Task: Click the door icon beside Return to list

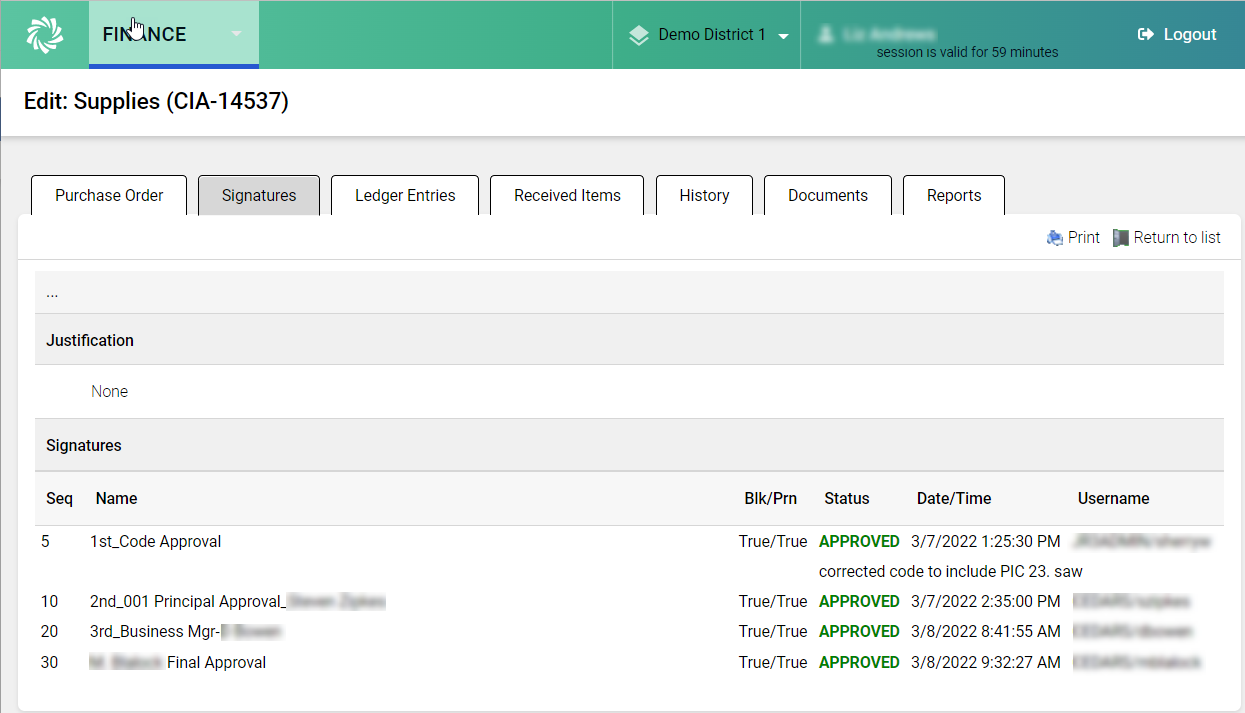Action: coord(1121,238)
